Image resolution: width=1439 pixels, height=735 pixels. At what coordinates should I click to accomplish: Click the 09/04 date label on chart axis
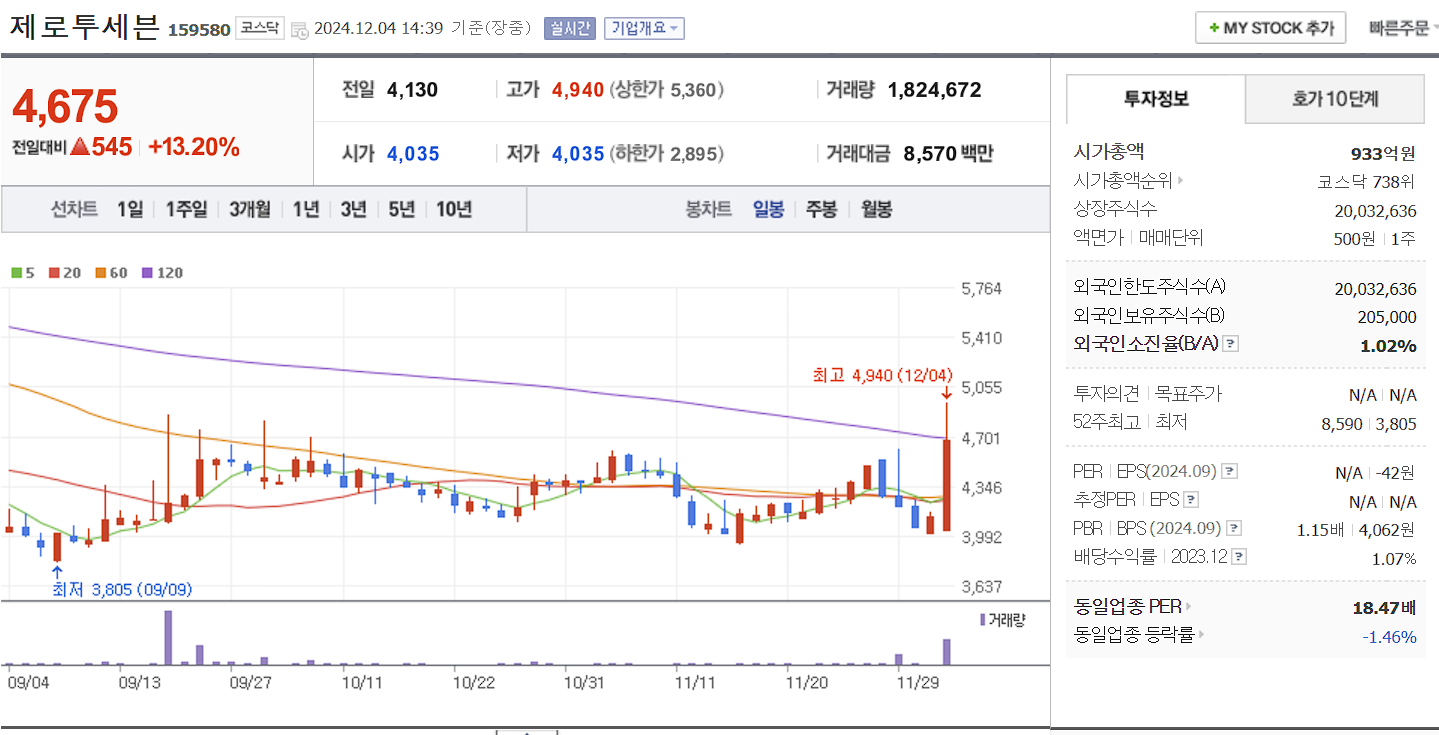point(28,682)
